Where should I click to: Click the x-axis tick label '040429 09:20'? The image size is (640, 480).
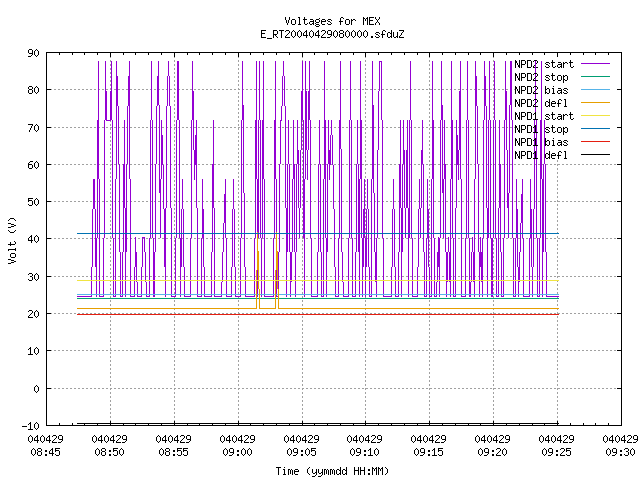tap(493, 446)
